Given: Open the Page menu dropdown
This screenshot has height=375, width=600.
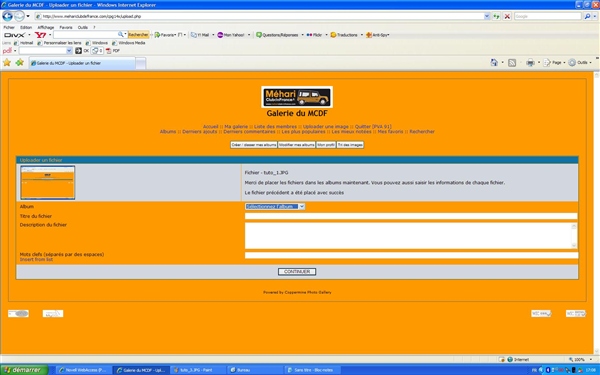Looking at the screenshot, I should pyautogui.click(x=554, y=62).
